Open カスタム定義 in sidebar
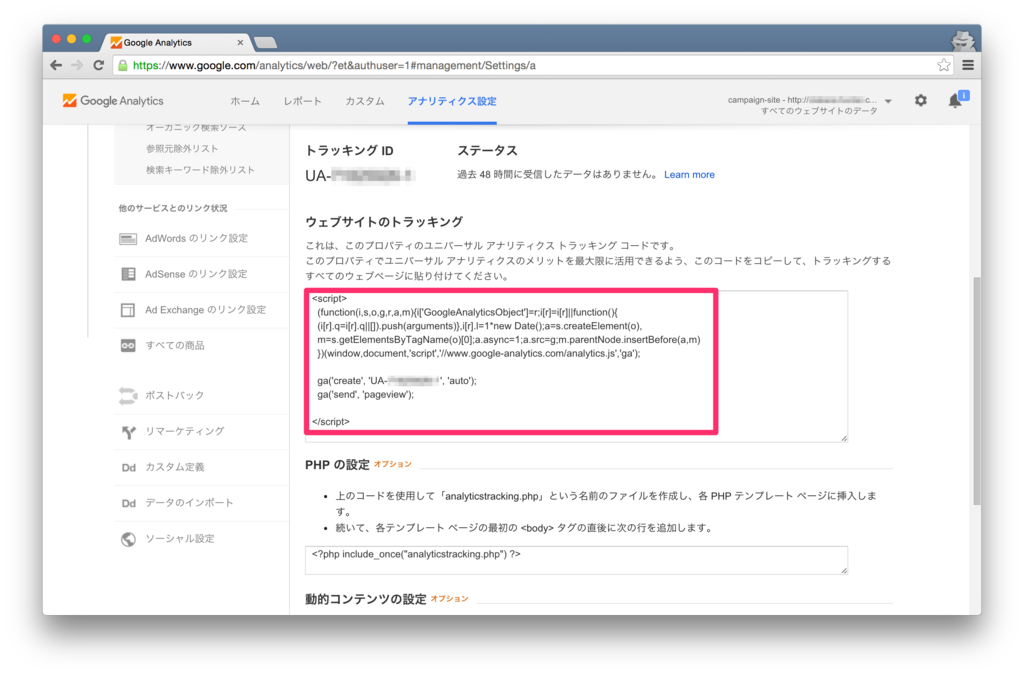1024x676 pixels. [x=174, y=468]
